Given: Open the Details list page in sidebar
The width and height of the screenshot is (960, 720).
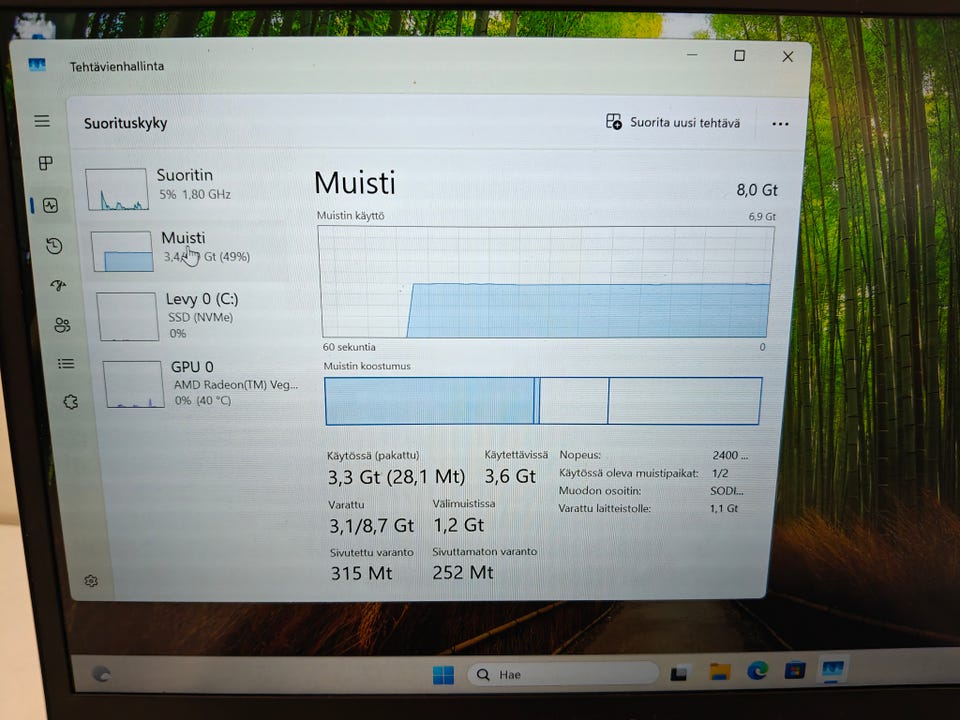Looking at the screenshot, I should [x=66, y=364].
